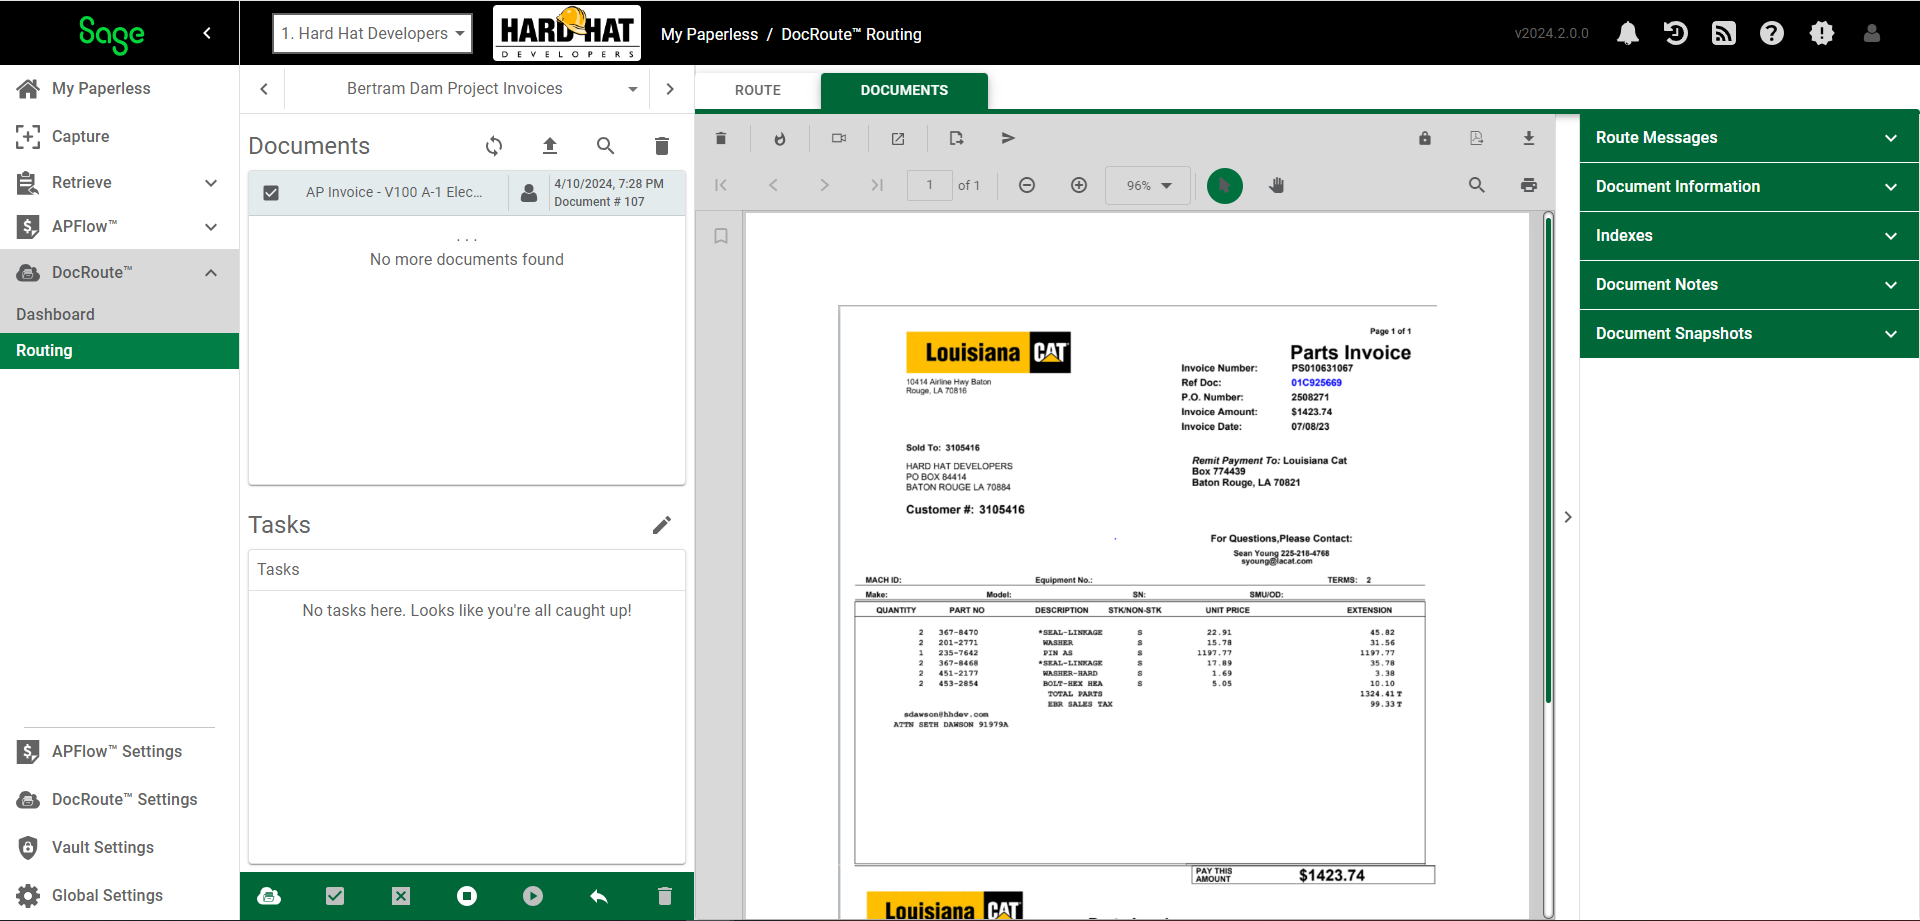Open Global Settings
The width and height of the screenshot is (1920, 921).
(119, 895)
